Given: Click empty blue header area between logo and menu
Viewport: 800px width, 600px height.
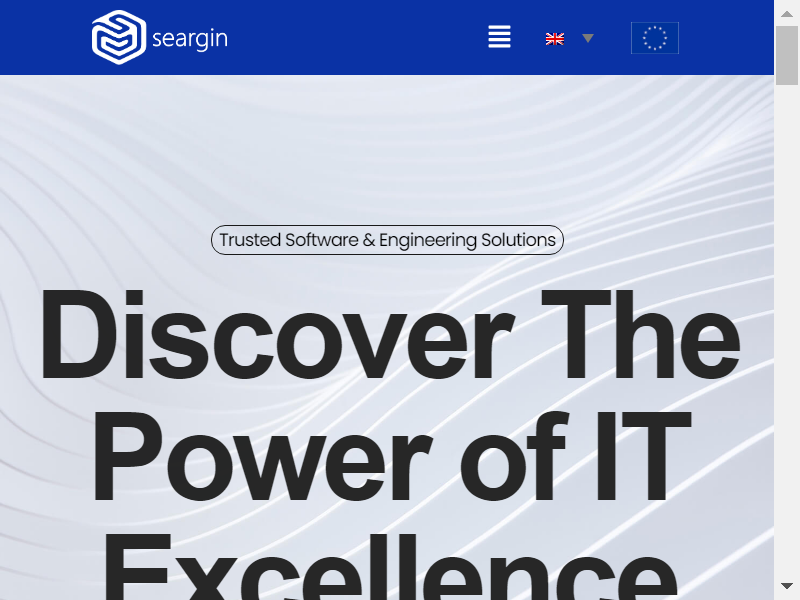Looking at the screenshot, I should pos(360,38).
